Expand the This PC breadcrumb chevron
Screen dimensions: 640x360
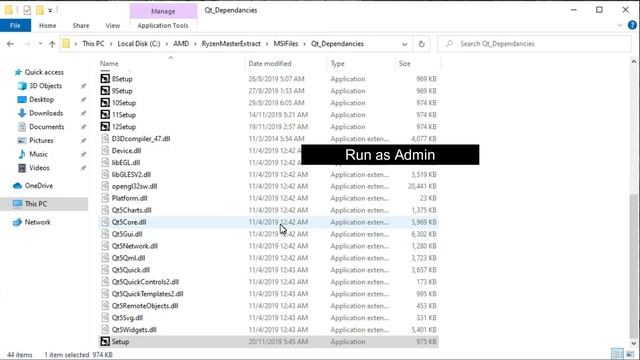110,44
